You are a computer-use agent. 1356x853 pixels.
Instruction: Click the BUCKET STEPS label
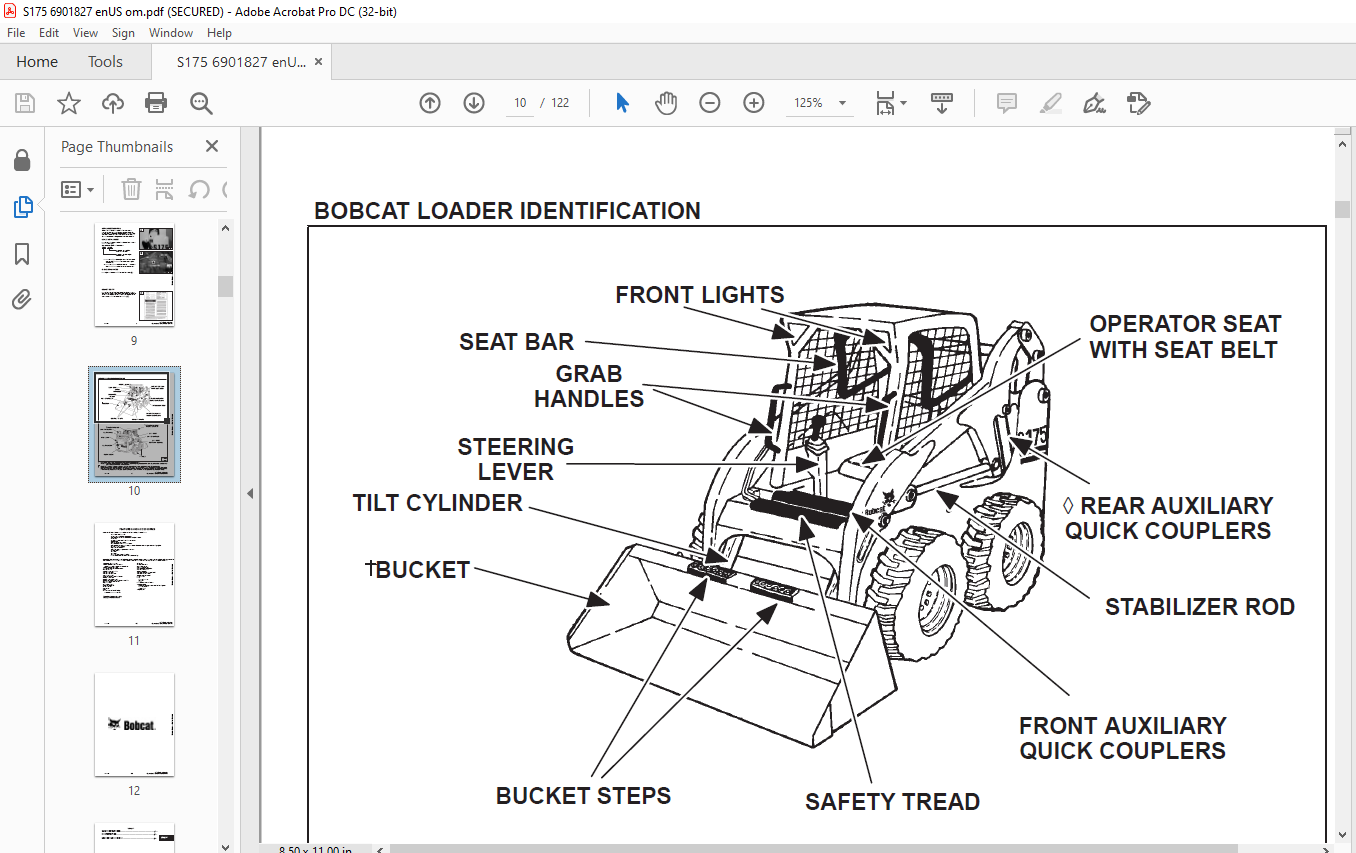pos(584,796)
